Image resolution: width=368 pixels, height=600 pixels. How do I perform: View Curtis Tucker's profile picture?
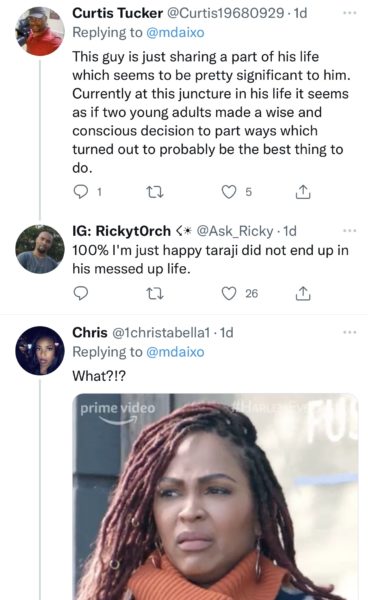(x=40, y=31)
